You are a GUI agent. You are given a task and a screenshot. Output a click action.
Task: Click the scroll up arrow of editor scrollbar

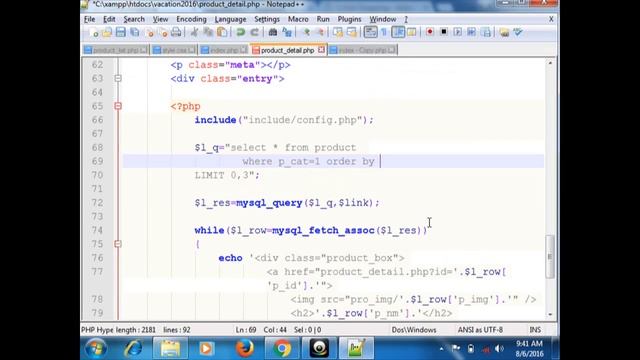click(550, 63)
